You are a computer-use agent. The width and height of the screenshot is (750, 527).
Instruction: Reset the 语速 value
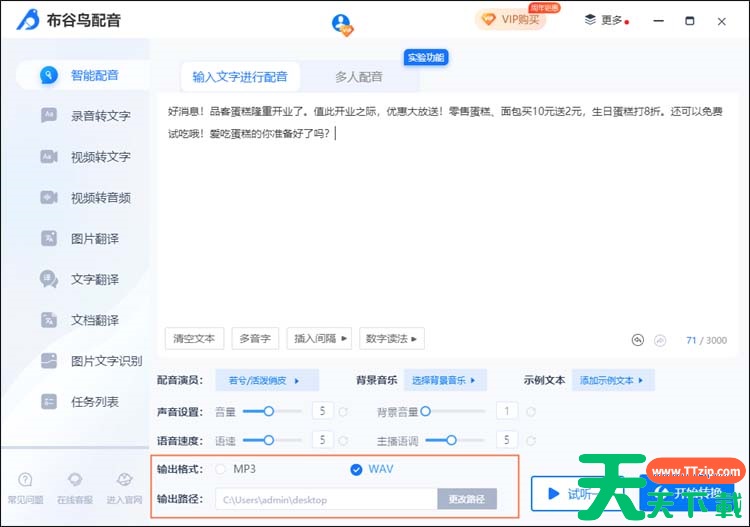tap(343, 441)
